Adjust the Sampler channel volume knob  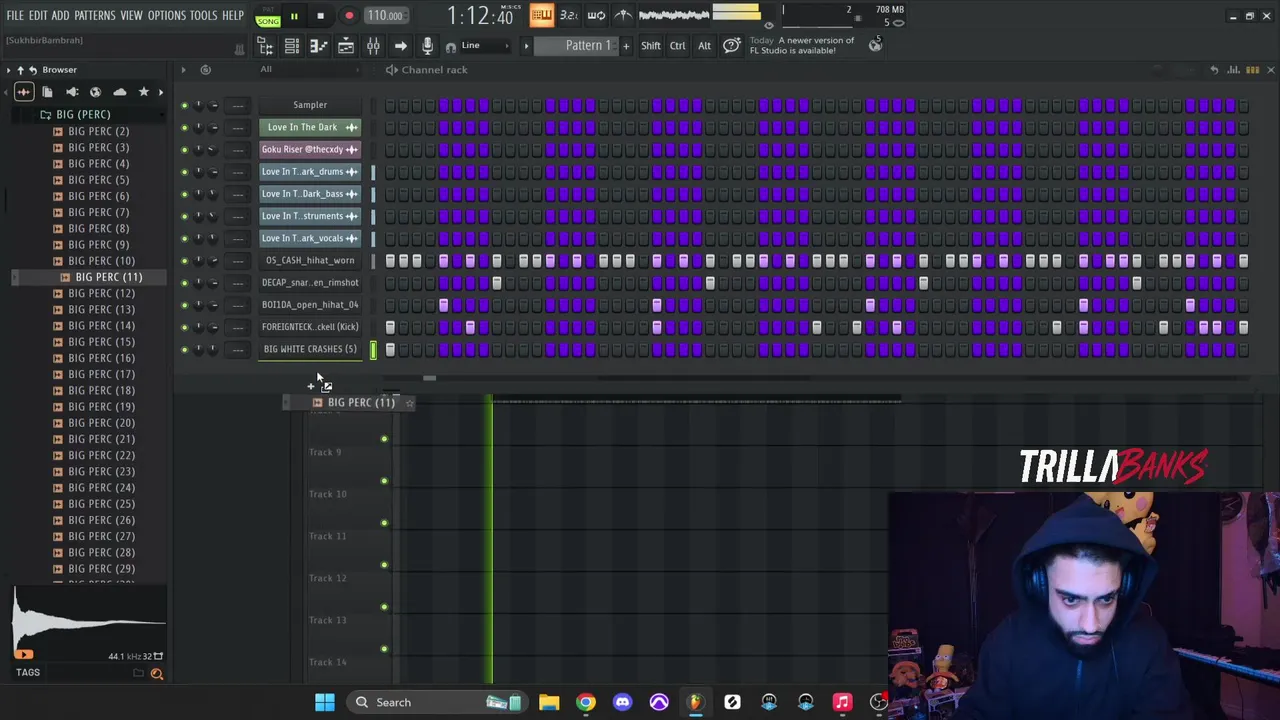pos(212,105)
